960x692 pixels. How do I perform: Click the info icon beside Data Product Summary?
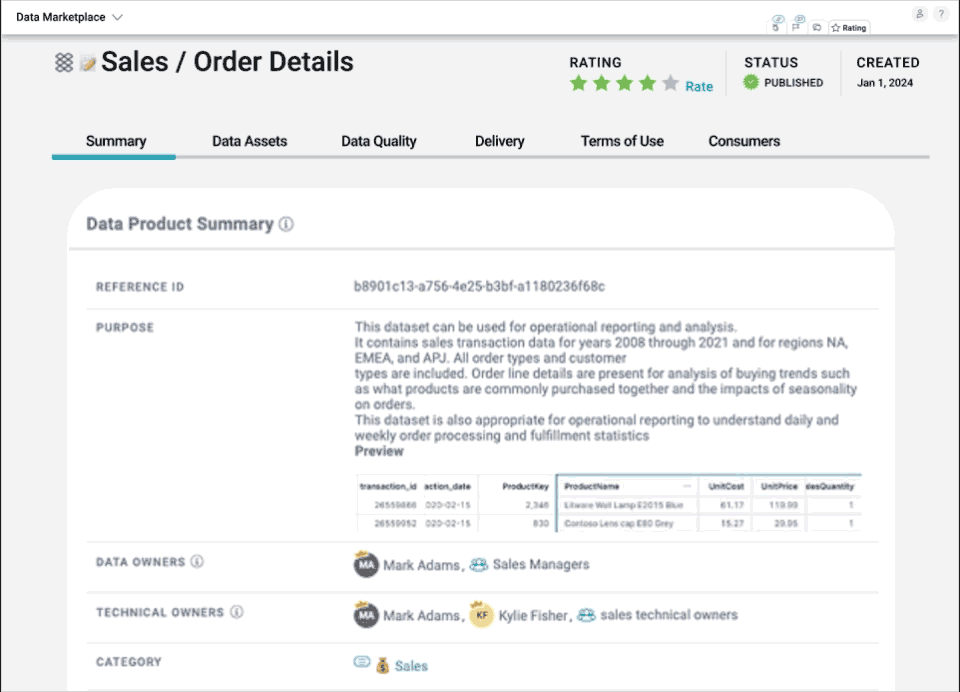click(x=286, y=225)
